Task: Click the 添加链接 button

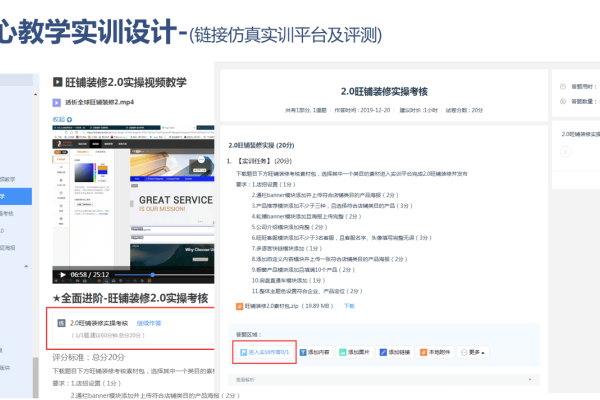Action: pyautogui.click(x=395, y=352)
